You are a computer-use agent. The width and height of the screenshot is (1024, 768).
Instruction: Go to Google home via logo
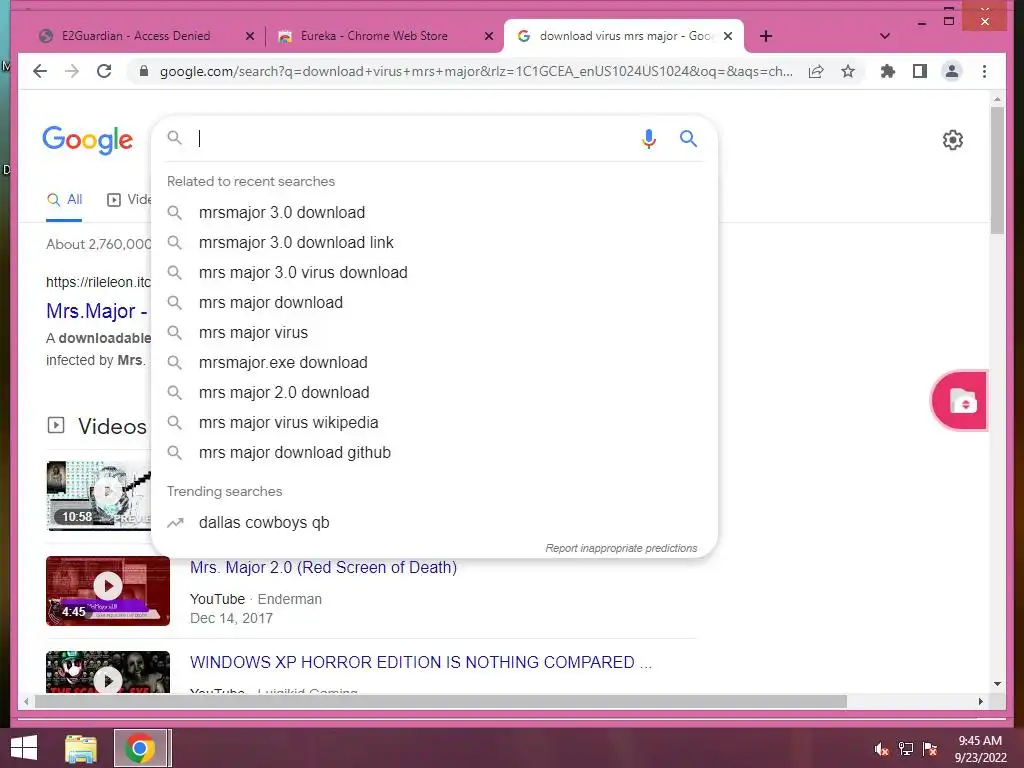(x=88, y=140)
